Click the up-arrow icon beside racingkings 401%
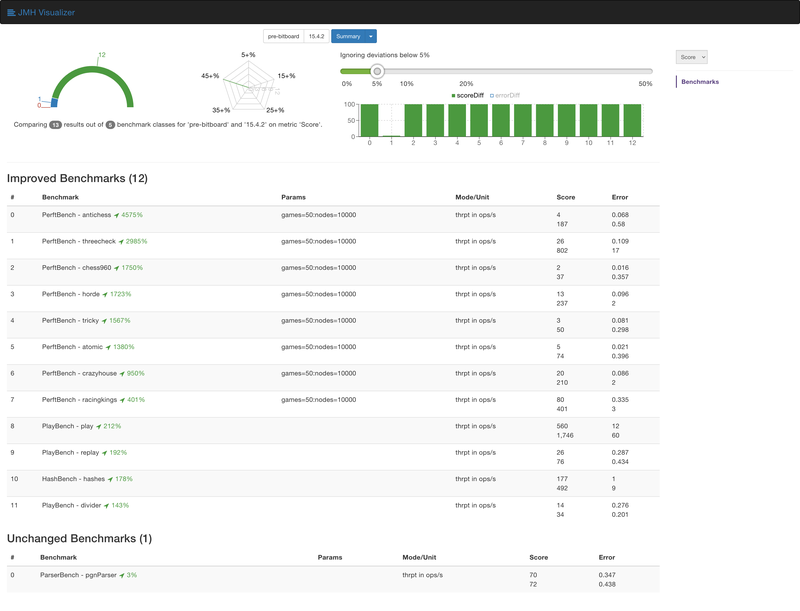 coord(122,400)
